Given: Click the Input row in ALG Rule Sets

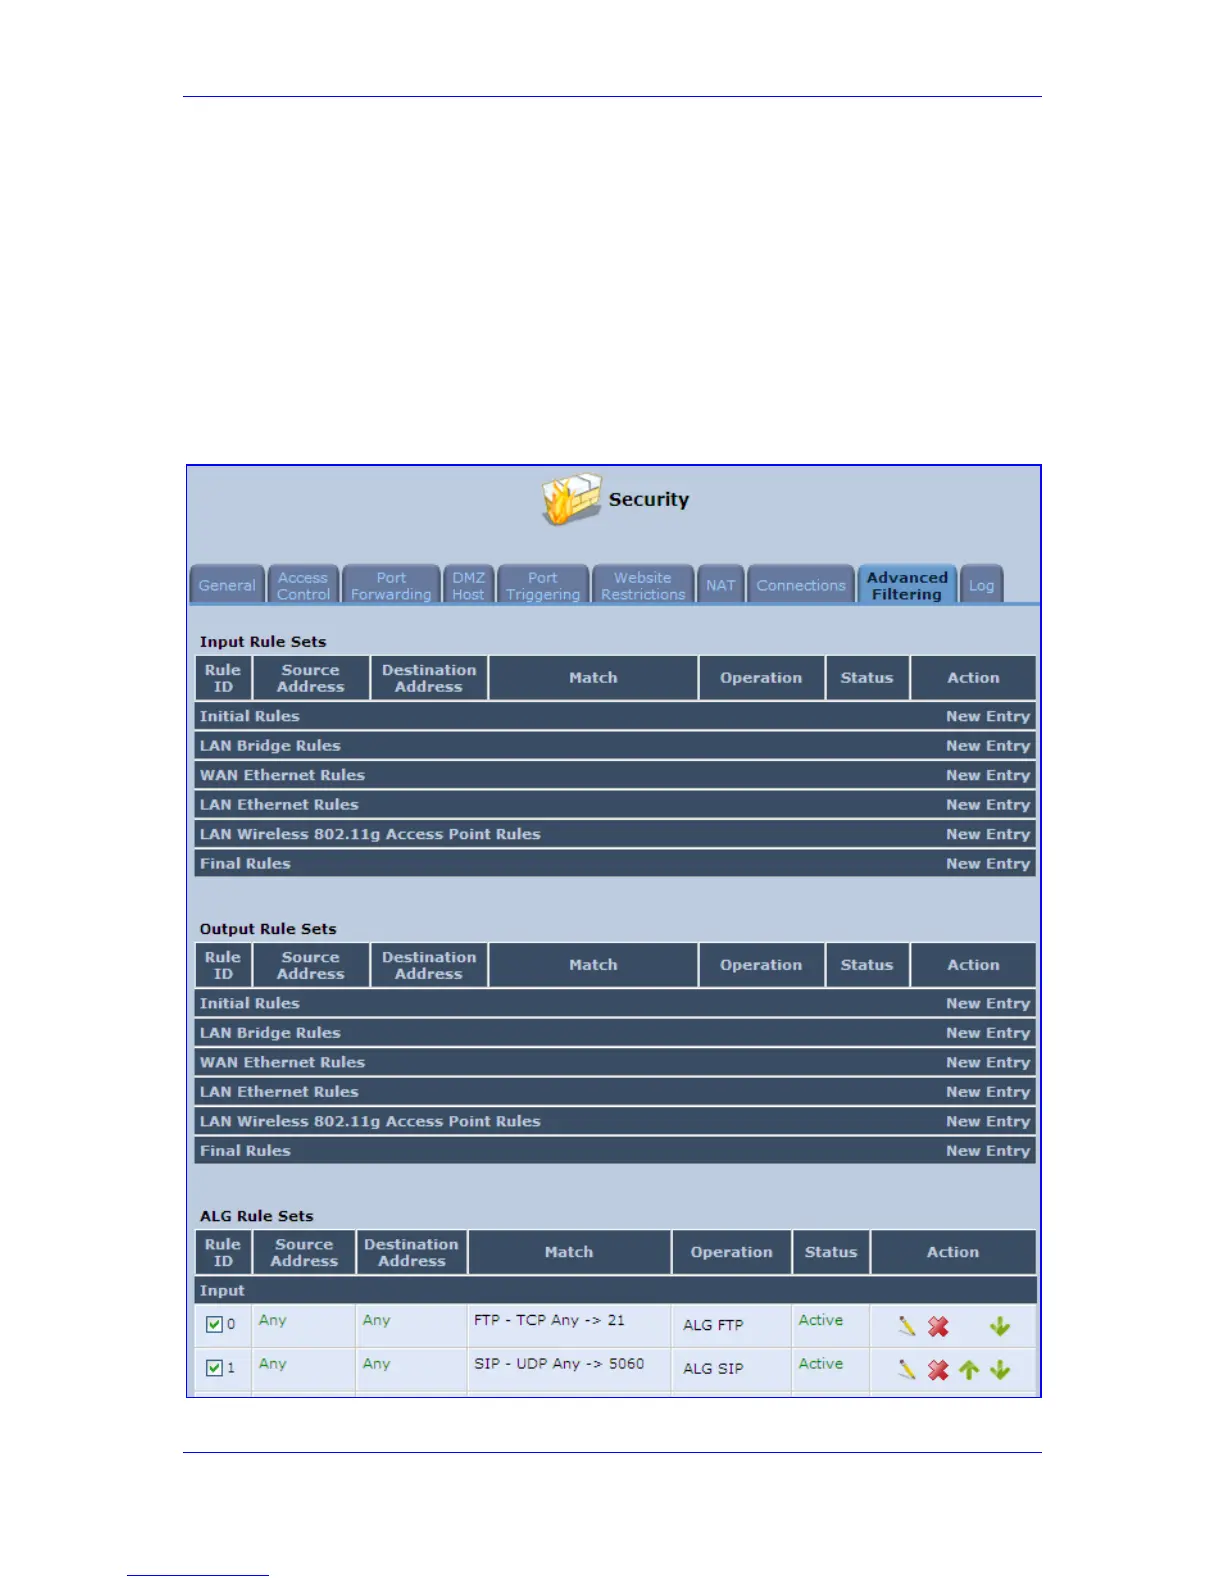Looking at the screenshot, I should pyautogui.click(x=615, y=1290).
